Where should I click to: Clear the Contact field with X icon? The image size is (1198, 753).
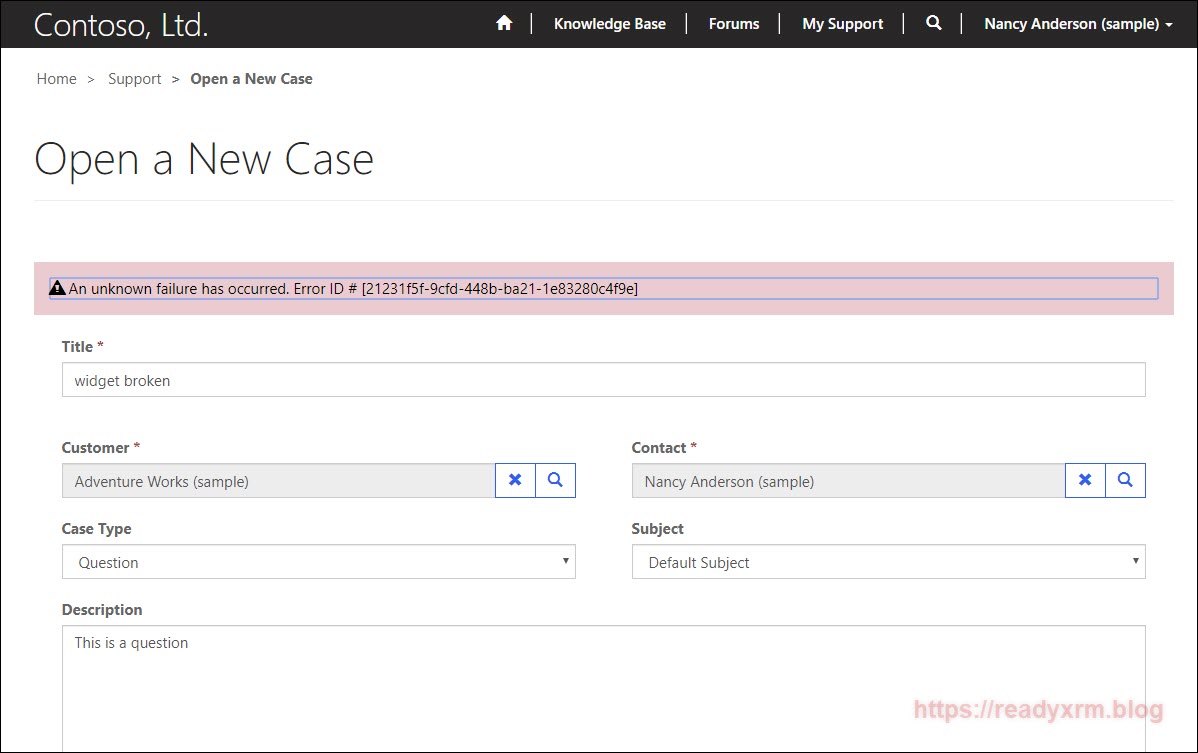(1085, 480)
